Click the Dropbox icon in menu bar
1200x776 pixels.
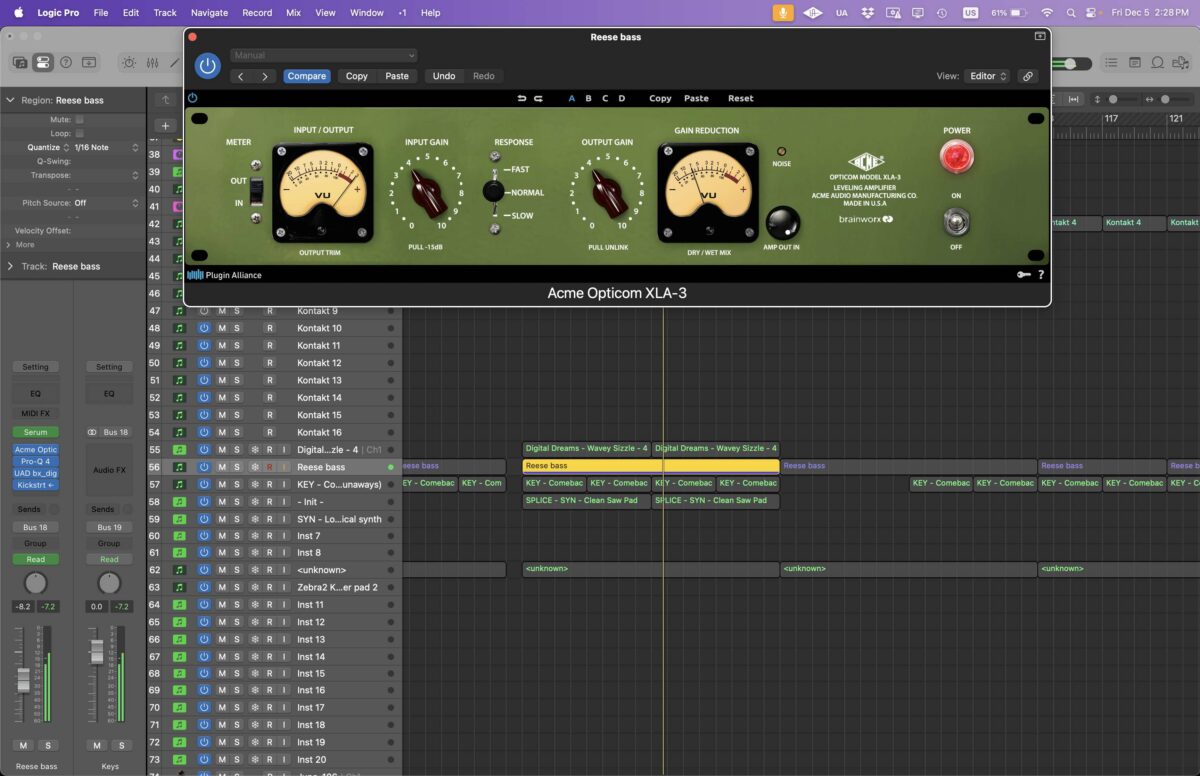click(867, 13)
